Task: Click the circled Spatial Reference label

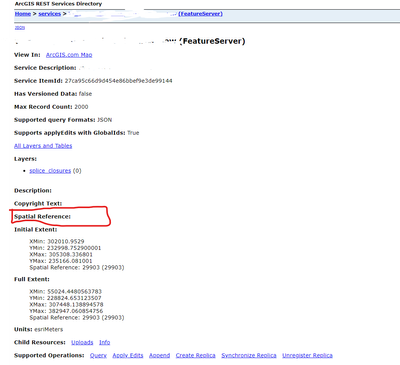Action: click(x=42, y=217)
